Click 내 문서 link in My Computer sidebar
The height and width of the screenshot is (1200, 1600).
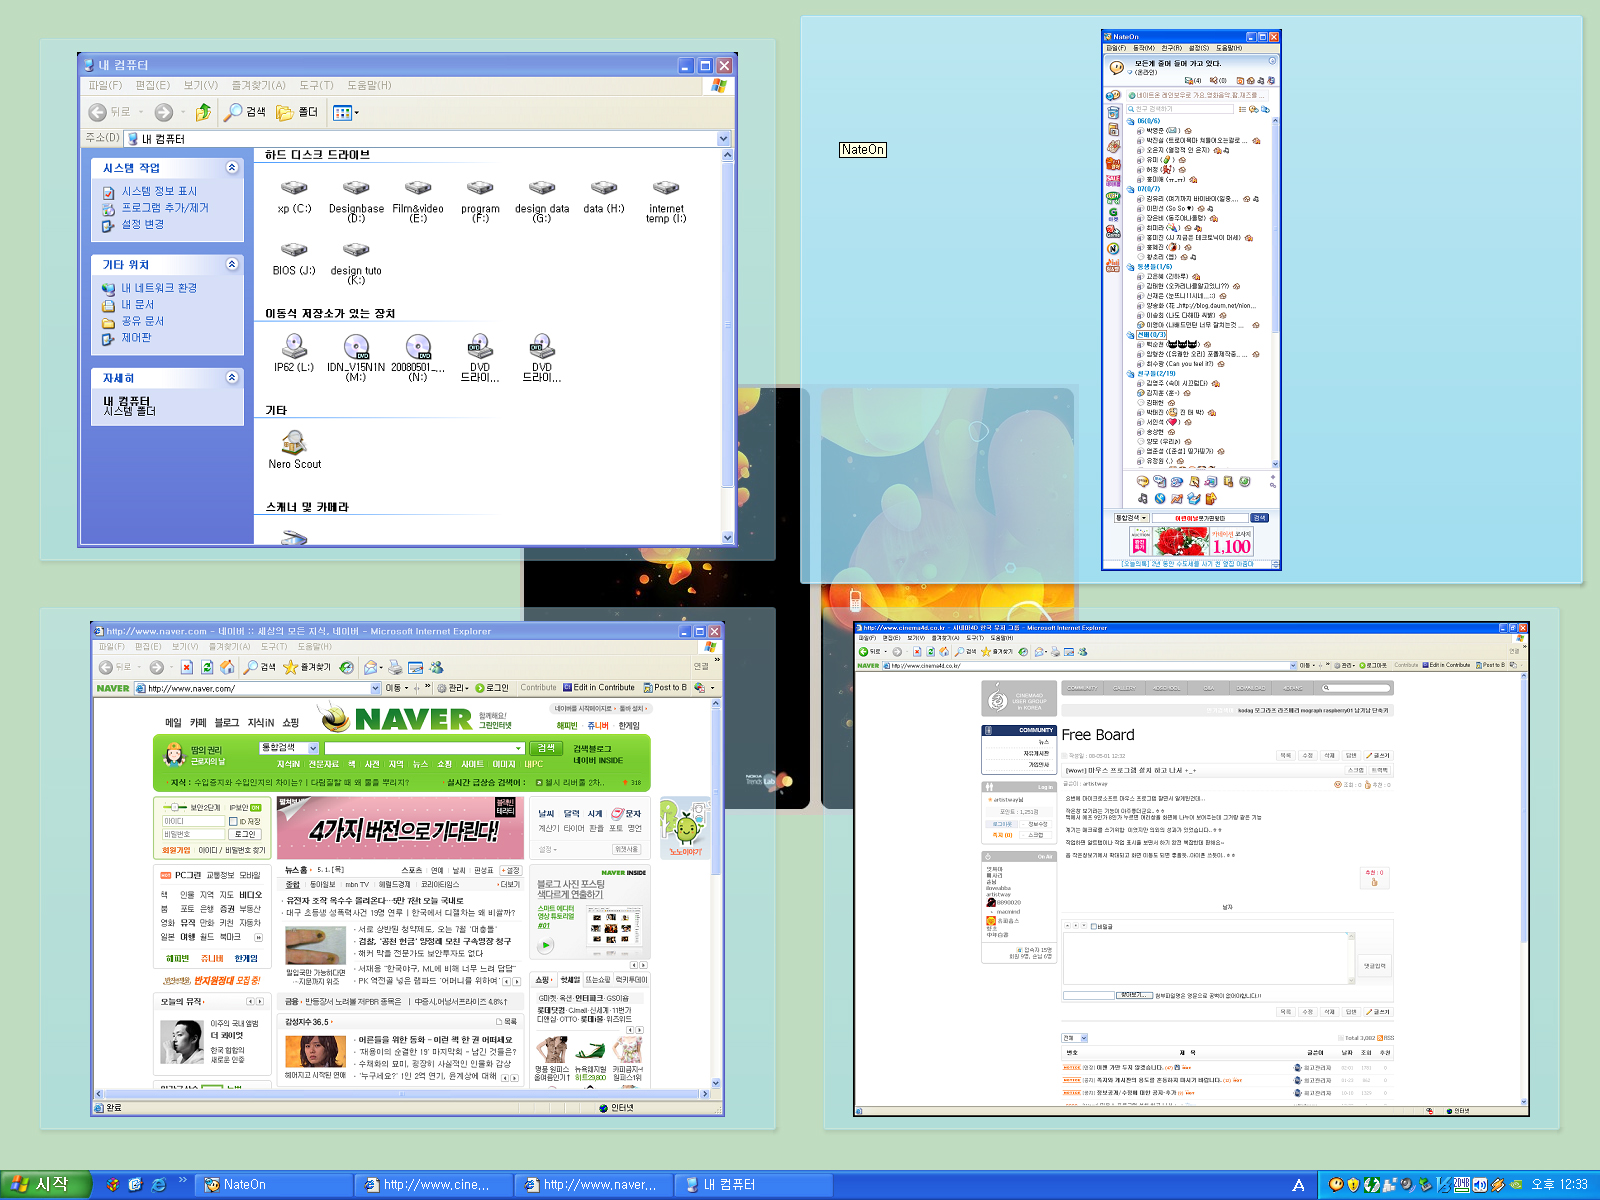138,304
